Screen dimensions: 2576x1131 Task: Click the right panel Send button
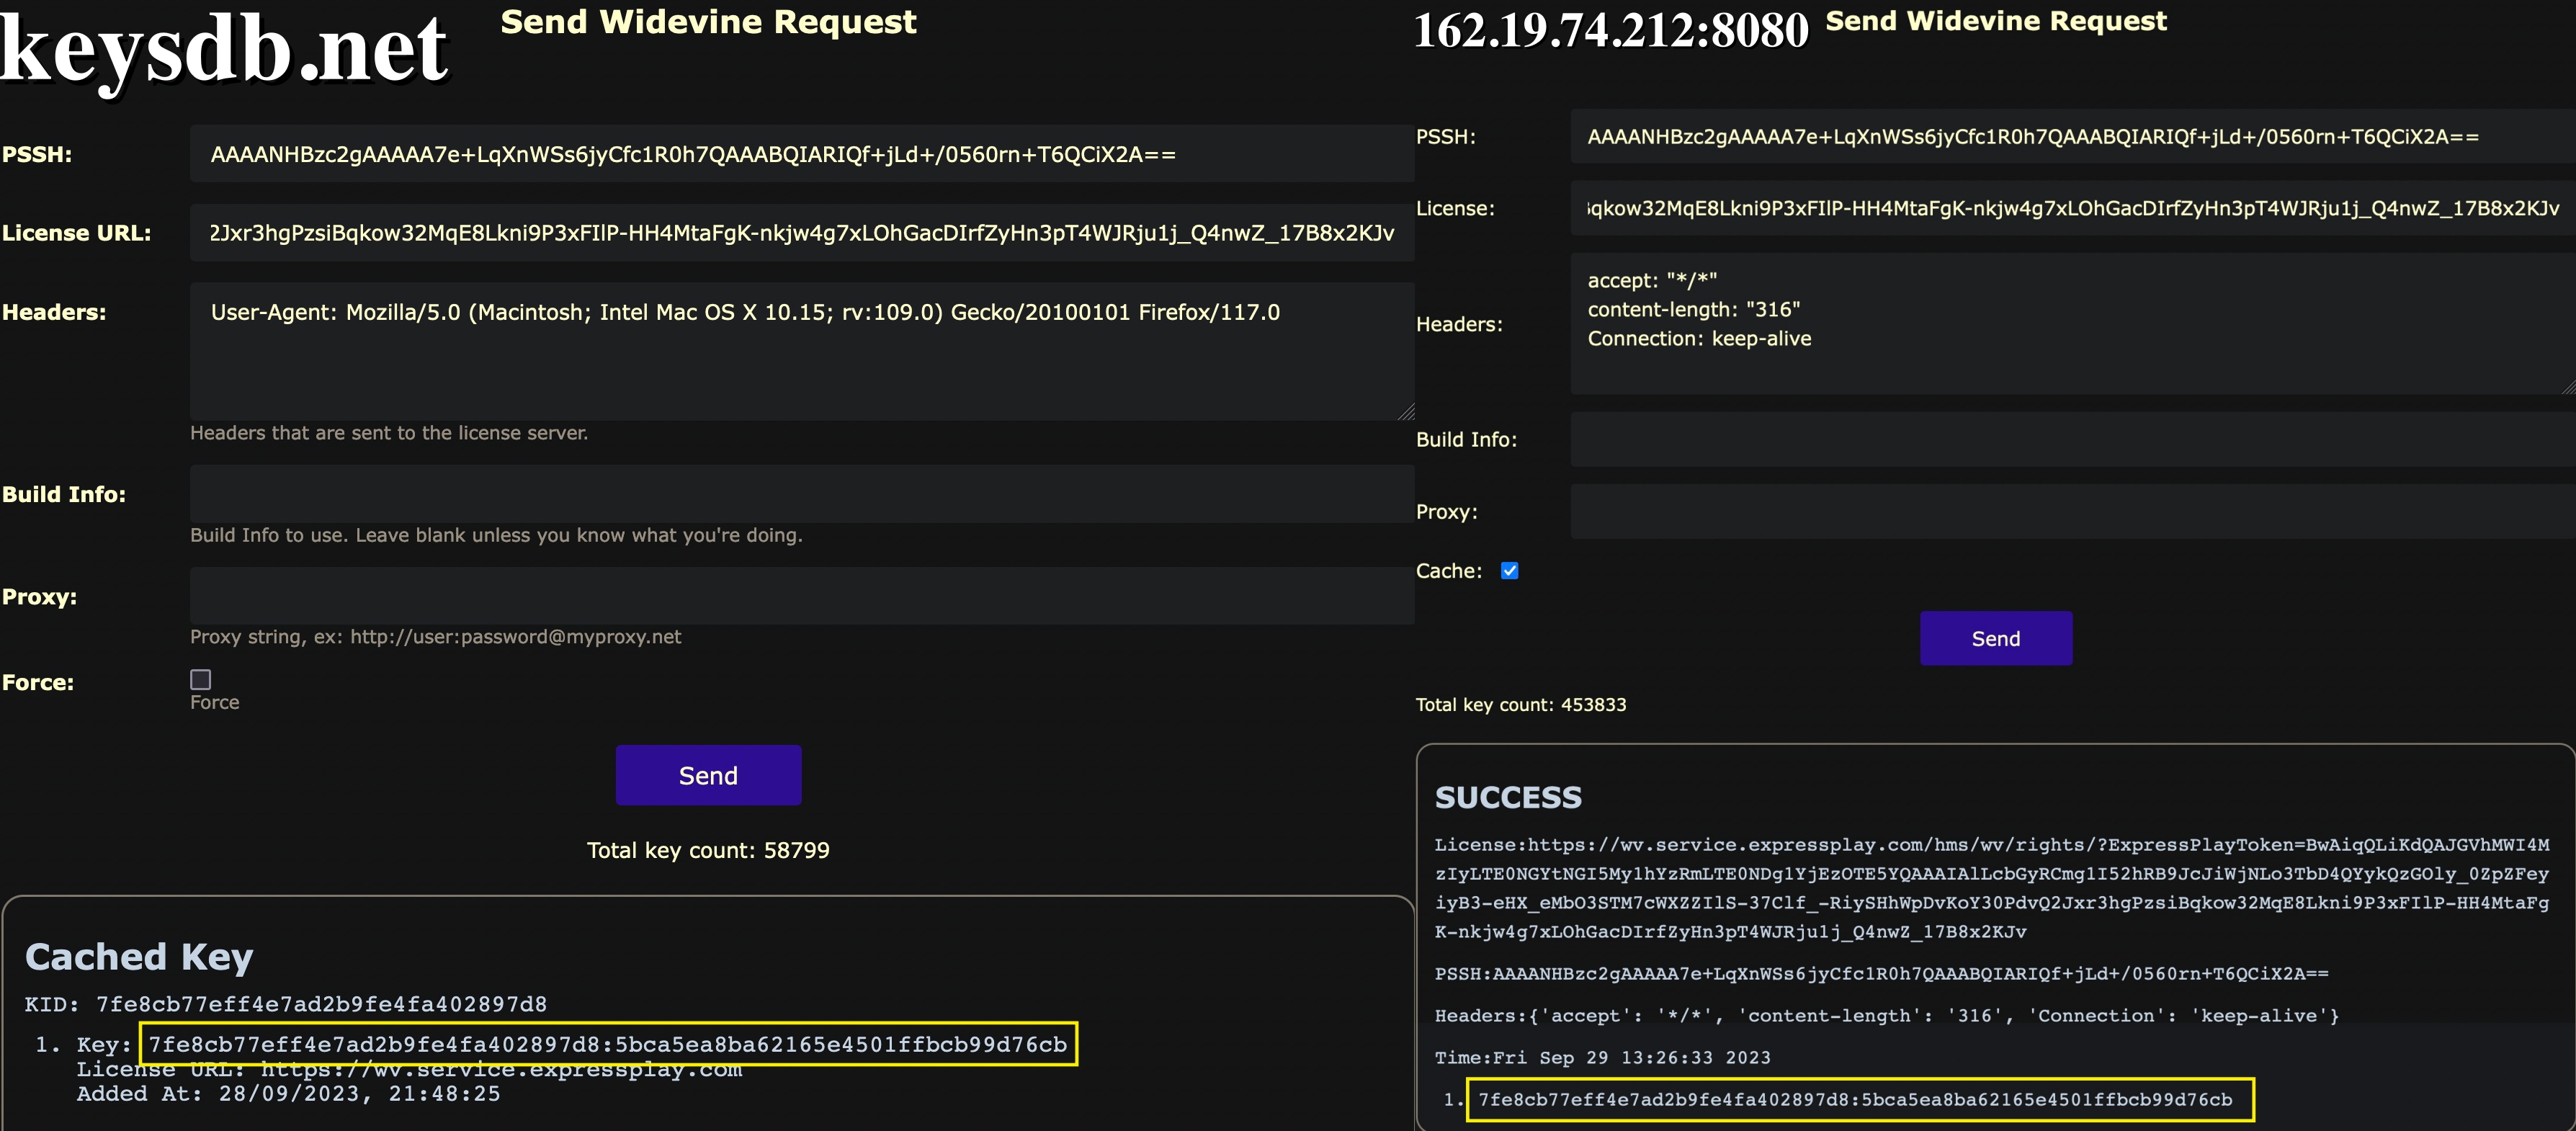(1995, 638)
